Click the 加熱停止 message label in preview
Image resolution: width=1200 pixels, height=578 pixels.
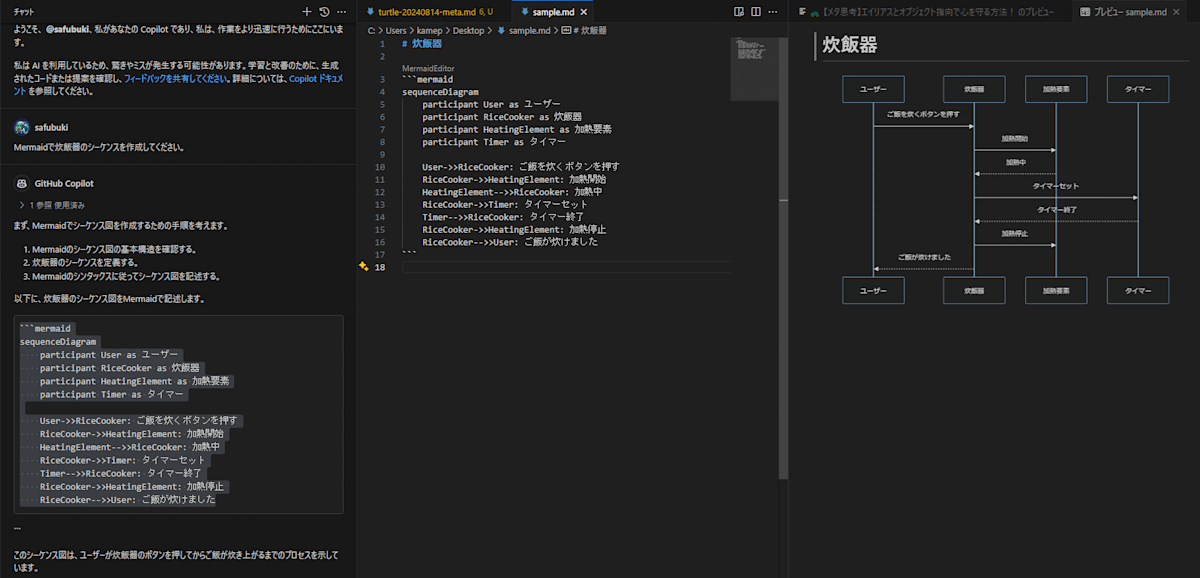pos(1015,234)
